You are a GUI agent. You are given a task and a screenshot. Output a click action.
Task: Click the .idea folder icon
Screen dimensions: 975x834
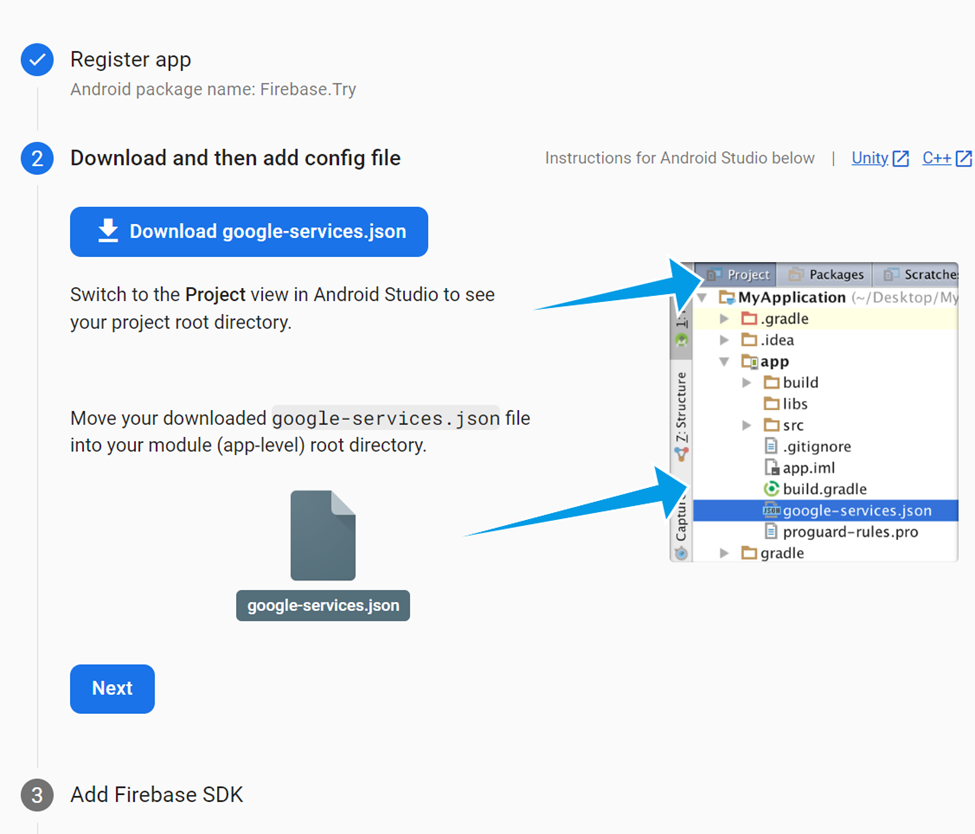[x=749, y=340]
